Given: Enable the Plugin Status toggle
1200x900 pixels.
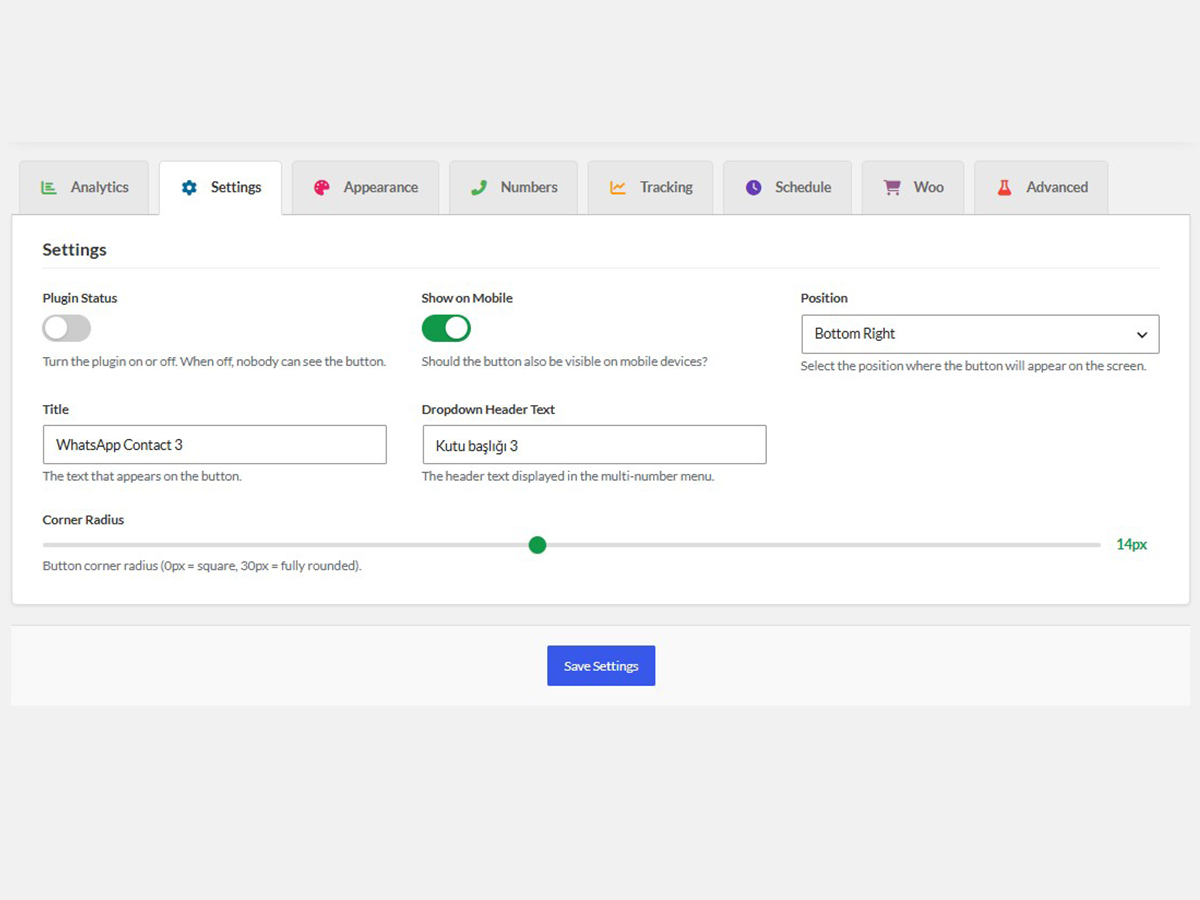Looking at the screenshot, I should coord(66,328).
